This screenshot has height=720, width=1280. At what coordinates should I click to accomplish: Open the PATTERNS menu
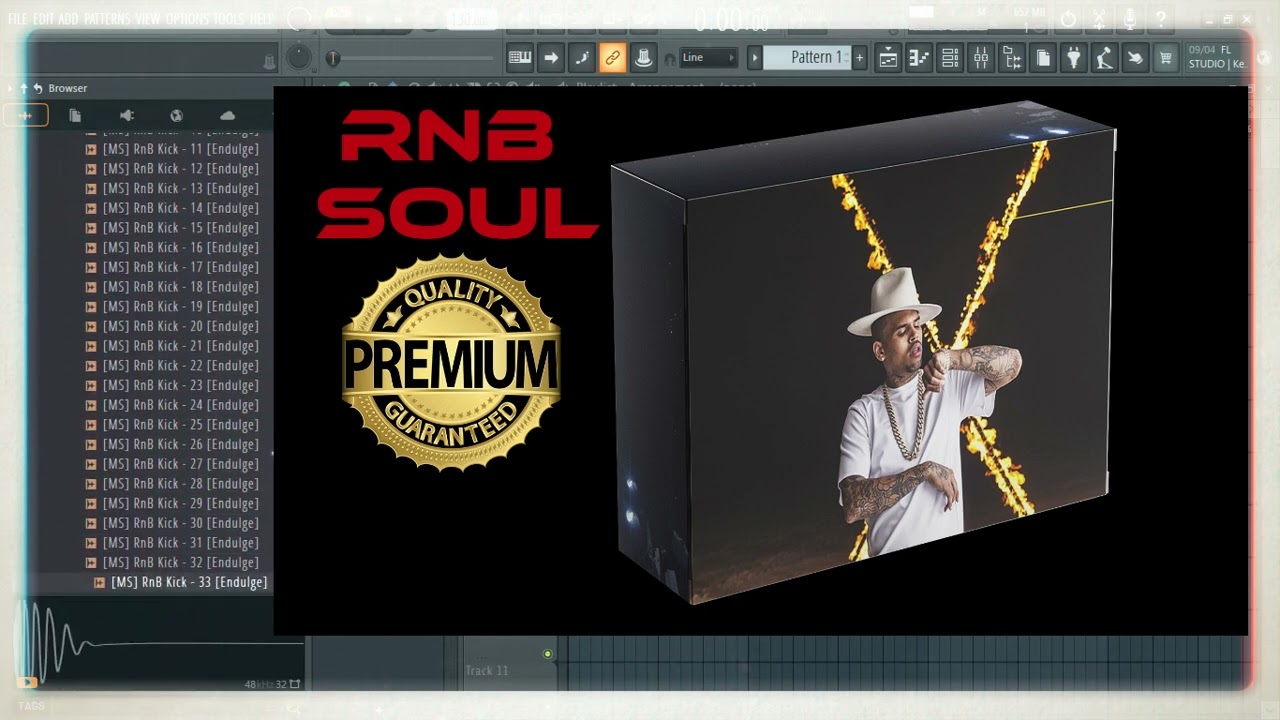(107, 19)
